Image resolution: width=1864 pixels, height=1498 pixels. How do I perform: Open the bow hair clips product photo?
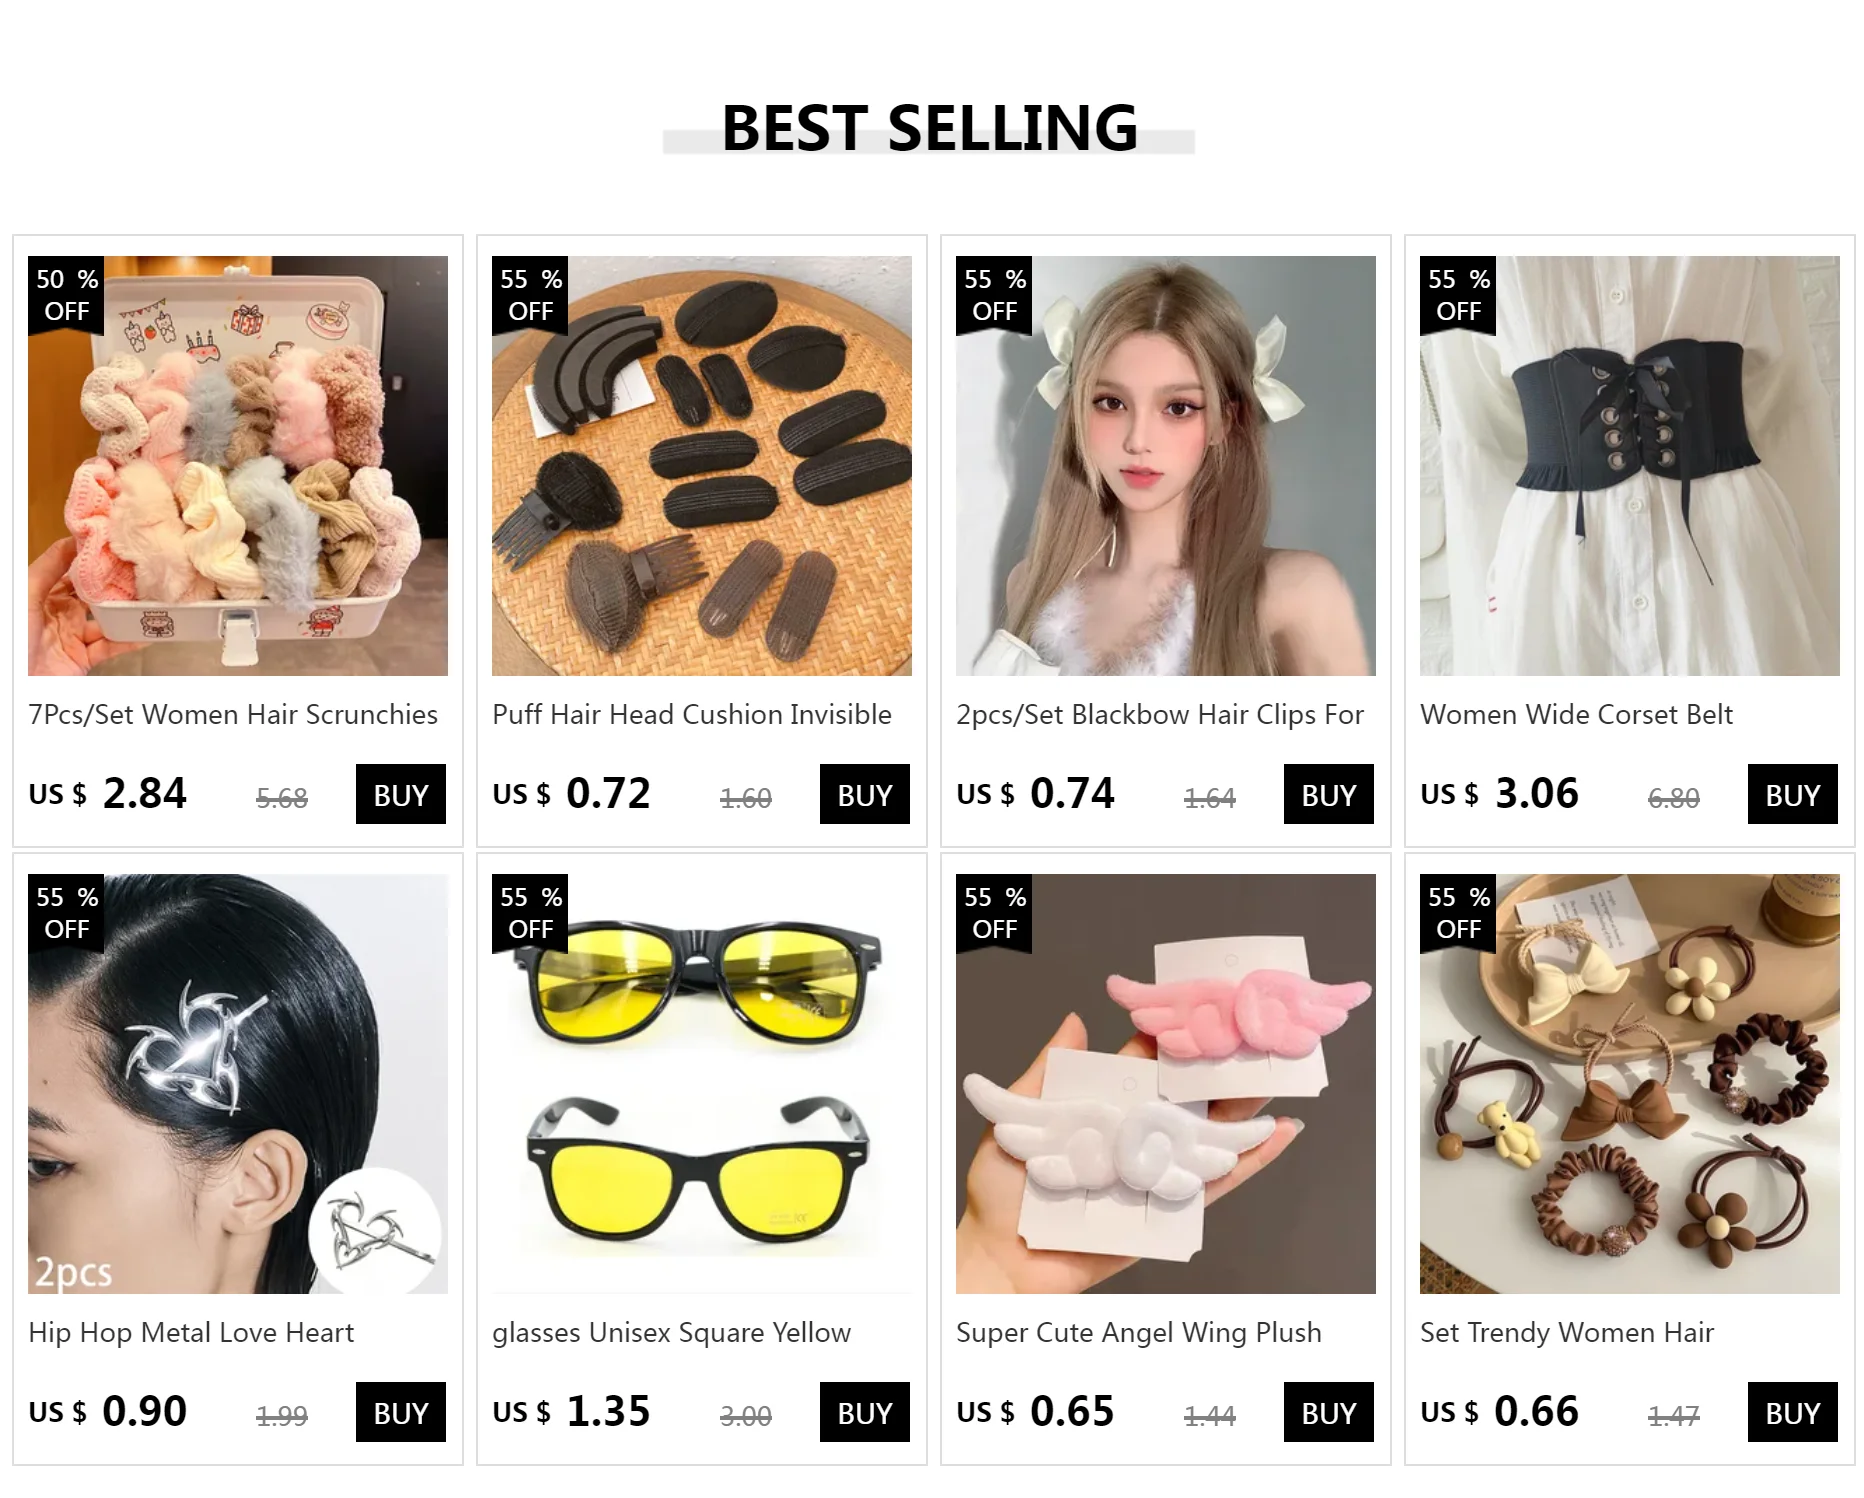pyautogui.click(x=1166, y=466)
